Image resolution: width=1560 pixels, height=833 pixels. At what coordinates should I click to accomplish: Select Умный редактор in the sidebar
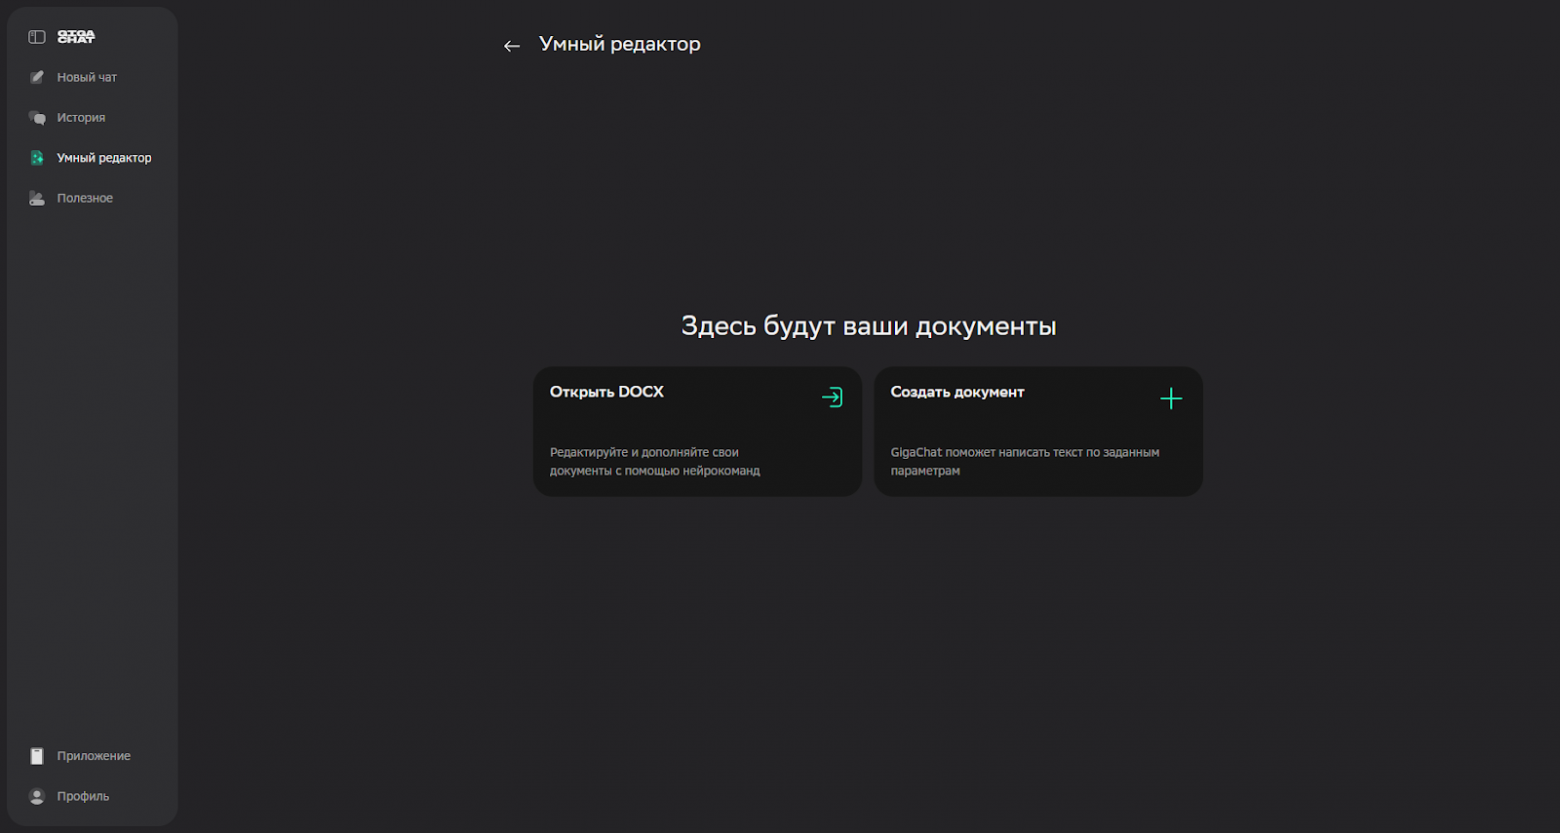click(104, 157)
